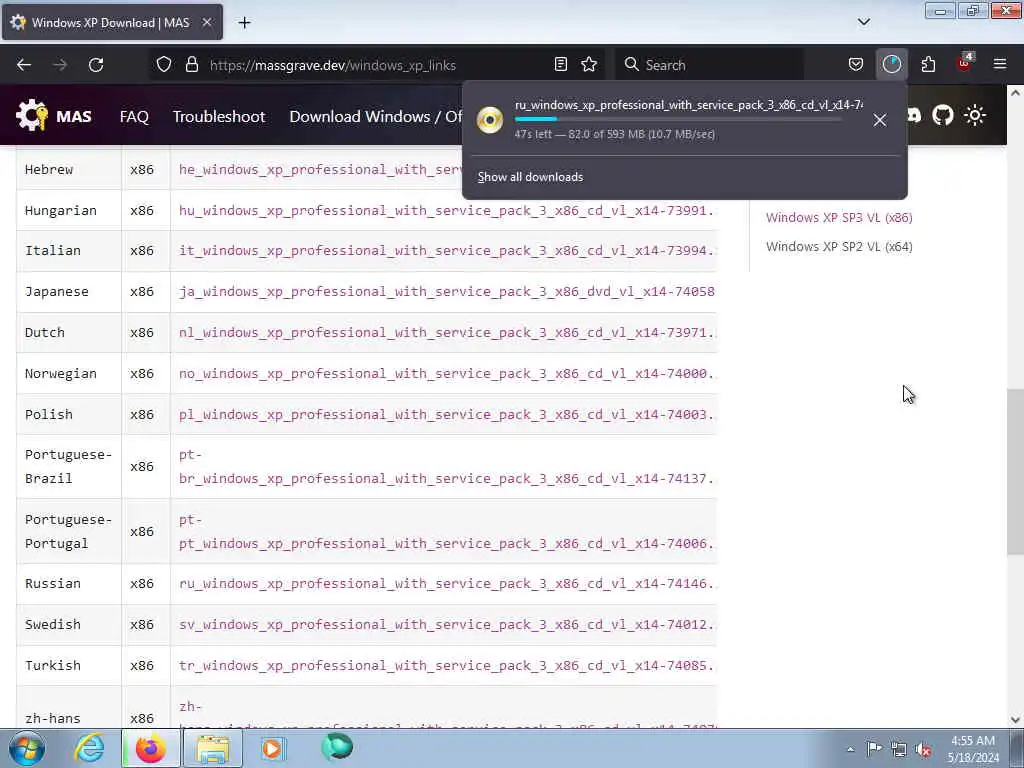This screenshot has width=1024, height=768.
Task: Click the forward navigation arrow
Action: (60, 65)
